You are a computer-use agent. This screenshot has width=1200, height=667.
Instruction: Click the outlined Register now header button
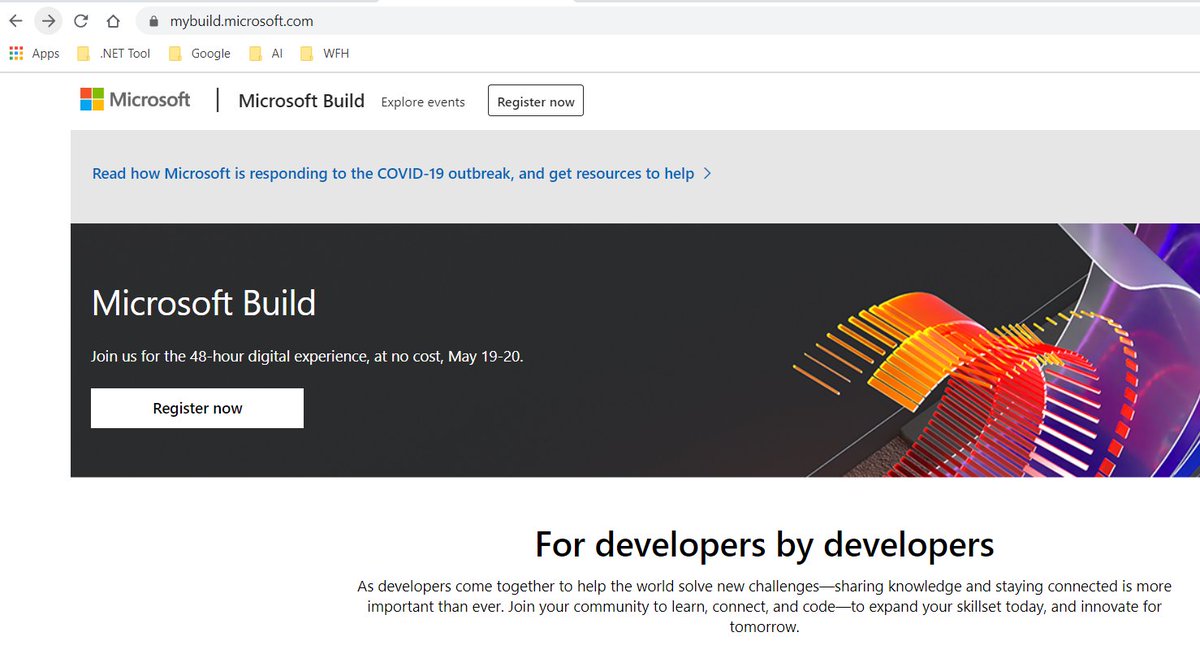pos(536,101)
